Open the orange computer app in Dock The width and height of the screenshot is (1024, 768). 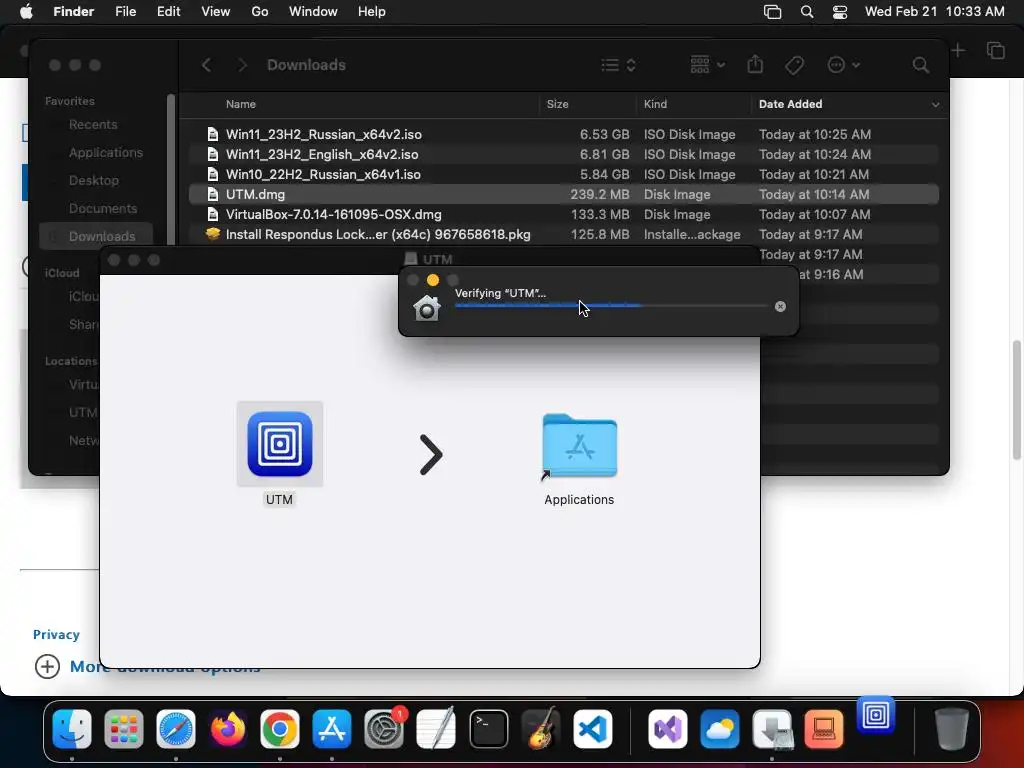(x=824, y=729)
